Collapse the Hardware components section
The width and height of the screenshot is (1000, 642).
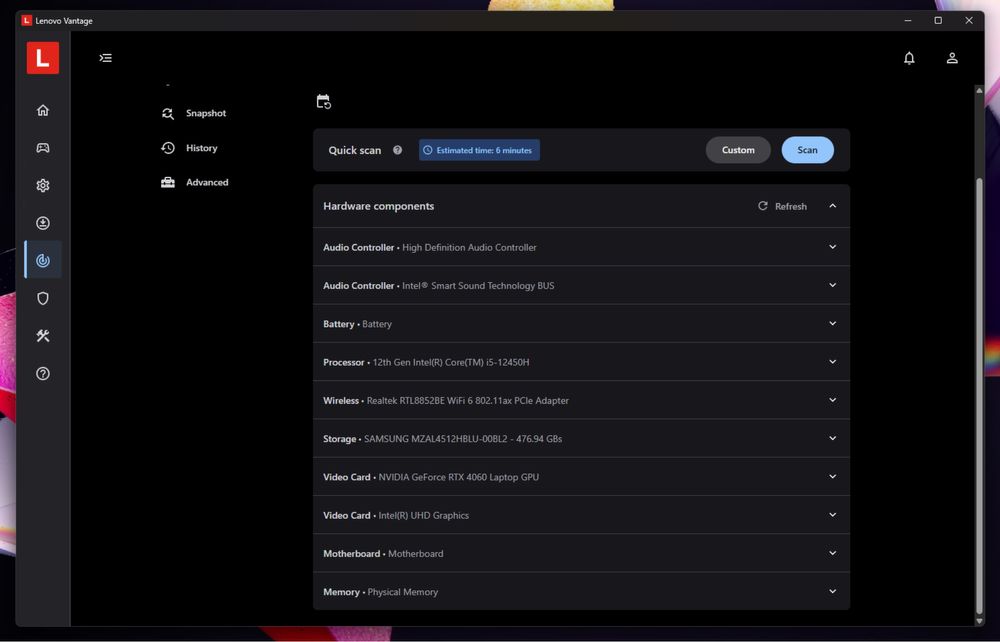click(x=833, y=206)
